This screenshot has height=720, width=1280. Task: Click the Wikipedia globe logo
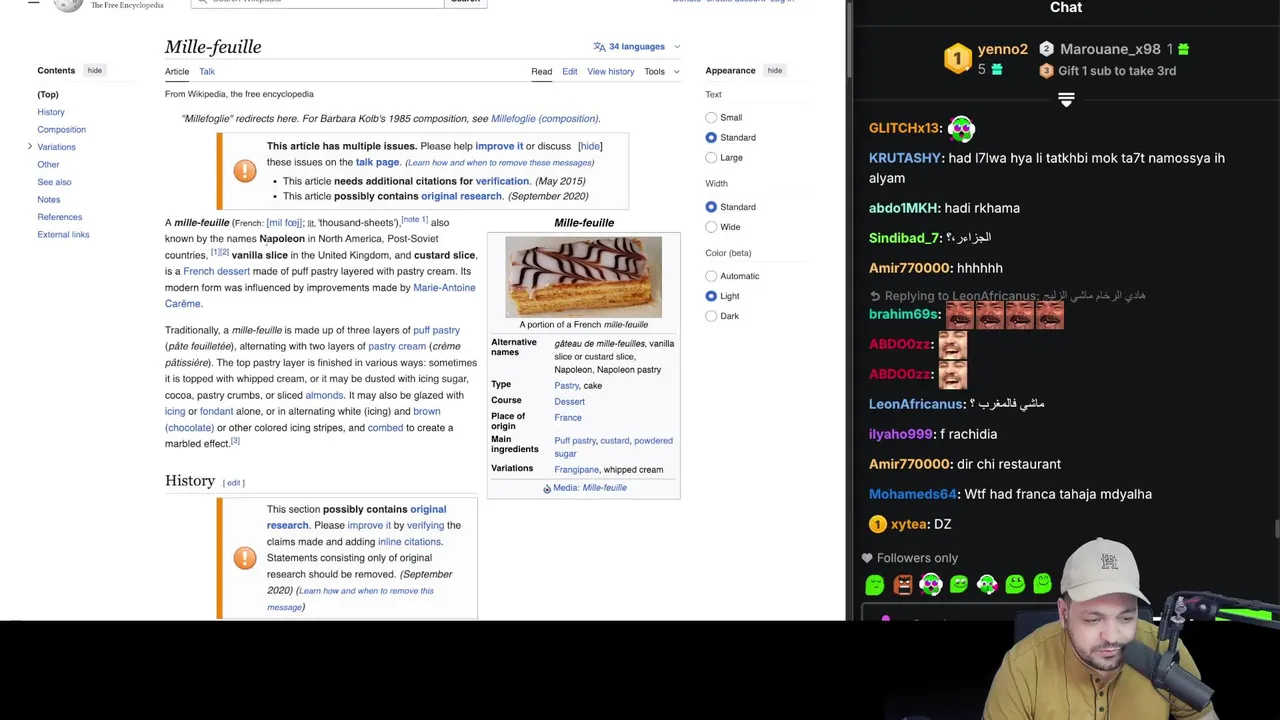[x=68, y=5]
